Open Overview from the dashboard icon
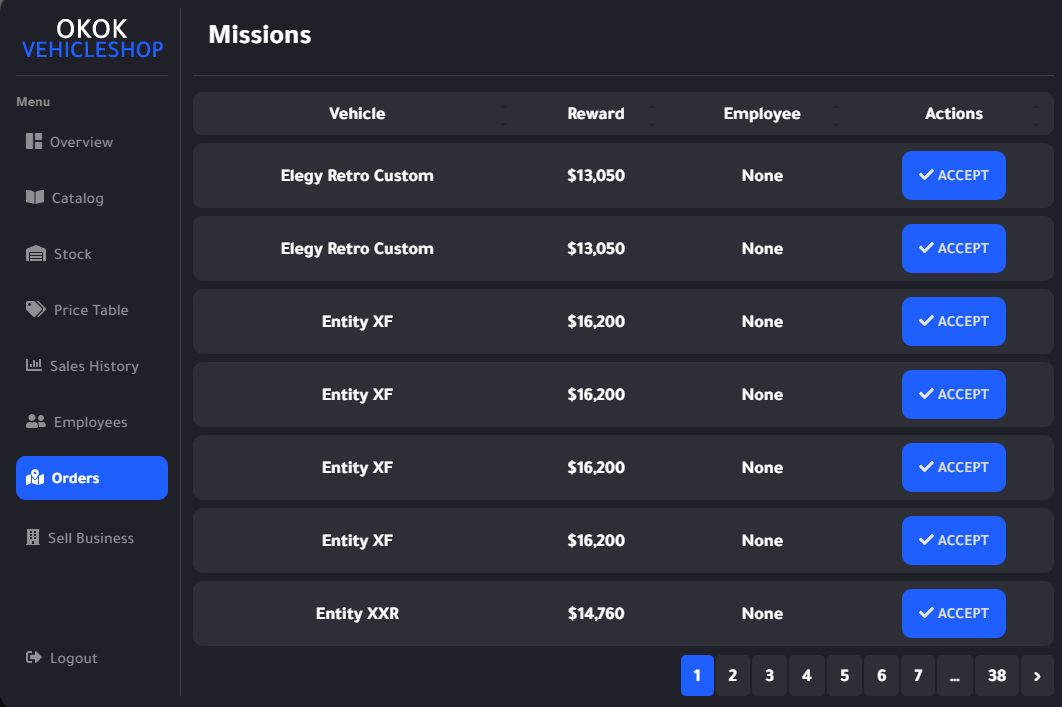 [x=34, y=142]
